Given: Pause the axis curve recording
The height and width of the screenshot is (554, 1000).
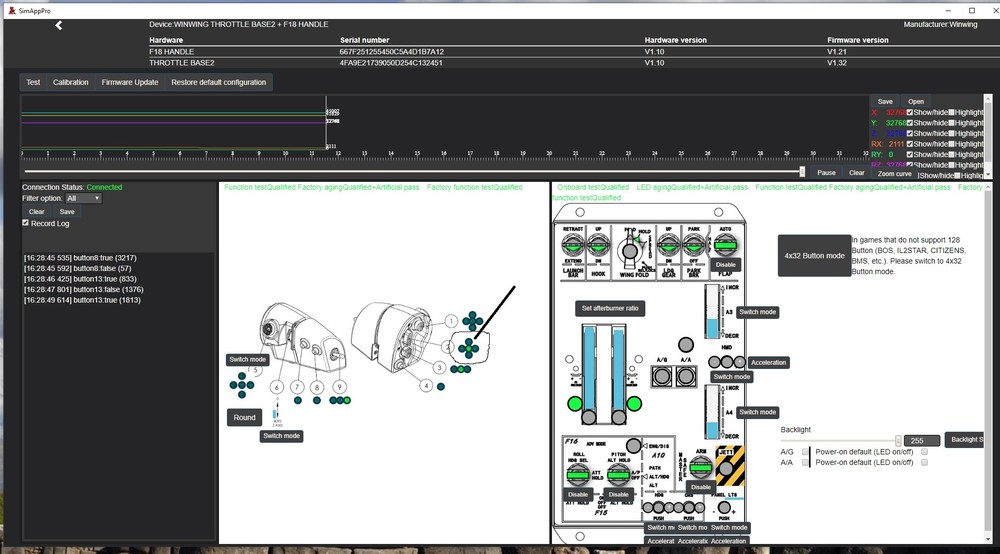Looking at the screenshot, I should tap(827, 173).
